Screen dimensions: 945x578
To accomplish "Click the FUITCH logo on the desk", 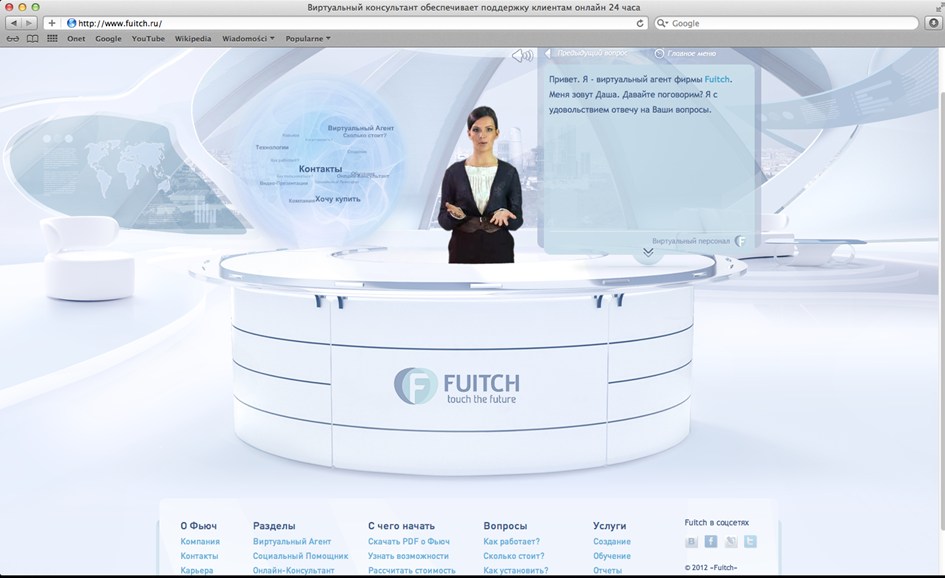I will (x=457, y=386).
